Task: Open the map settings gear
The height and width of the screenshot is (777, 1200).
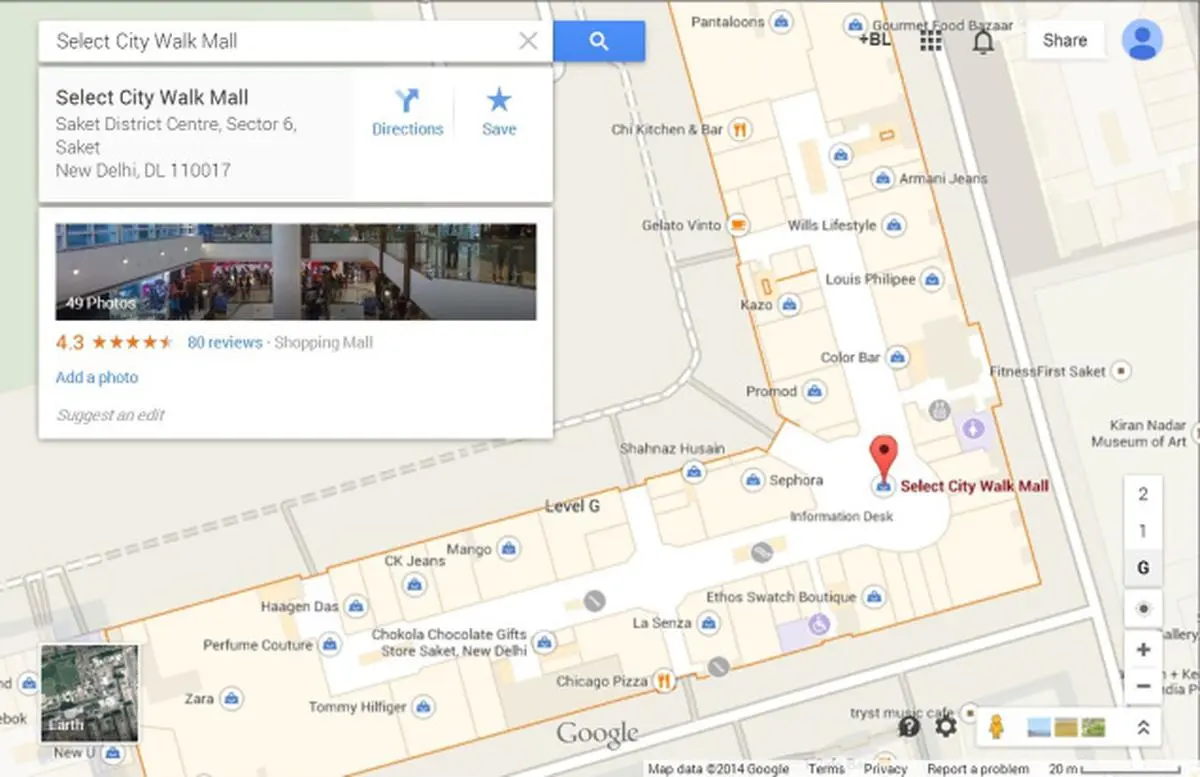Action: (946, 727)
